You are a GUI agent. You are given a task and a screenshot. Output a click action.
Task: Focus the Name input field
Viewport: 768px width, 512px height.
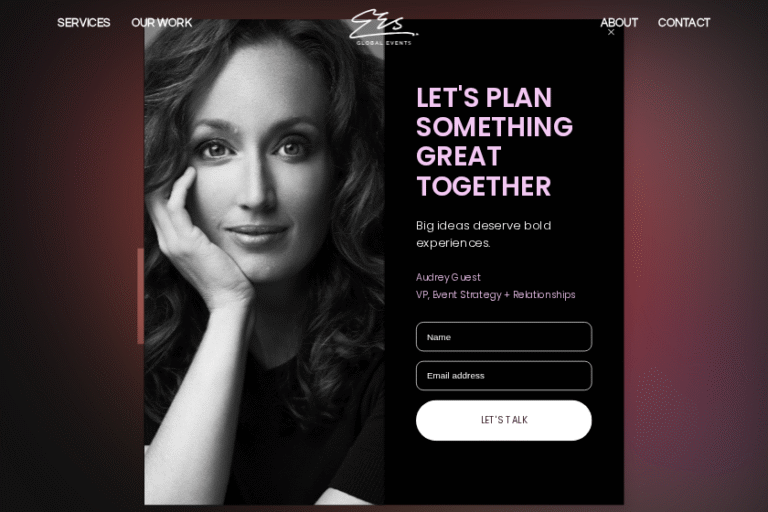pos(504,337)
